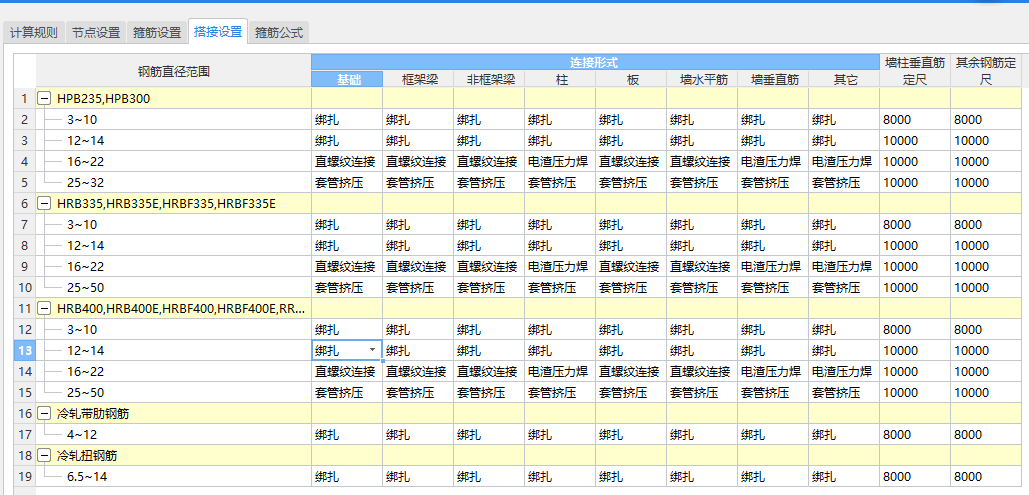Click 柱 cell 电渣压力焊 in row 4
1029x495 pixels.
pos(560,161)
